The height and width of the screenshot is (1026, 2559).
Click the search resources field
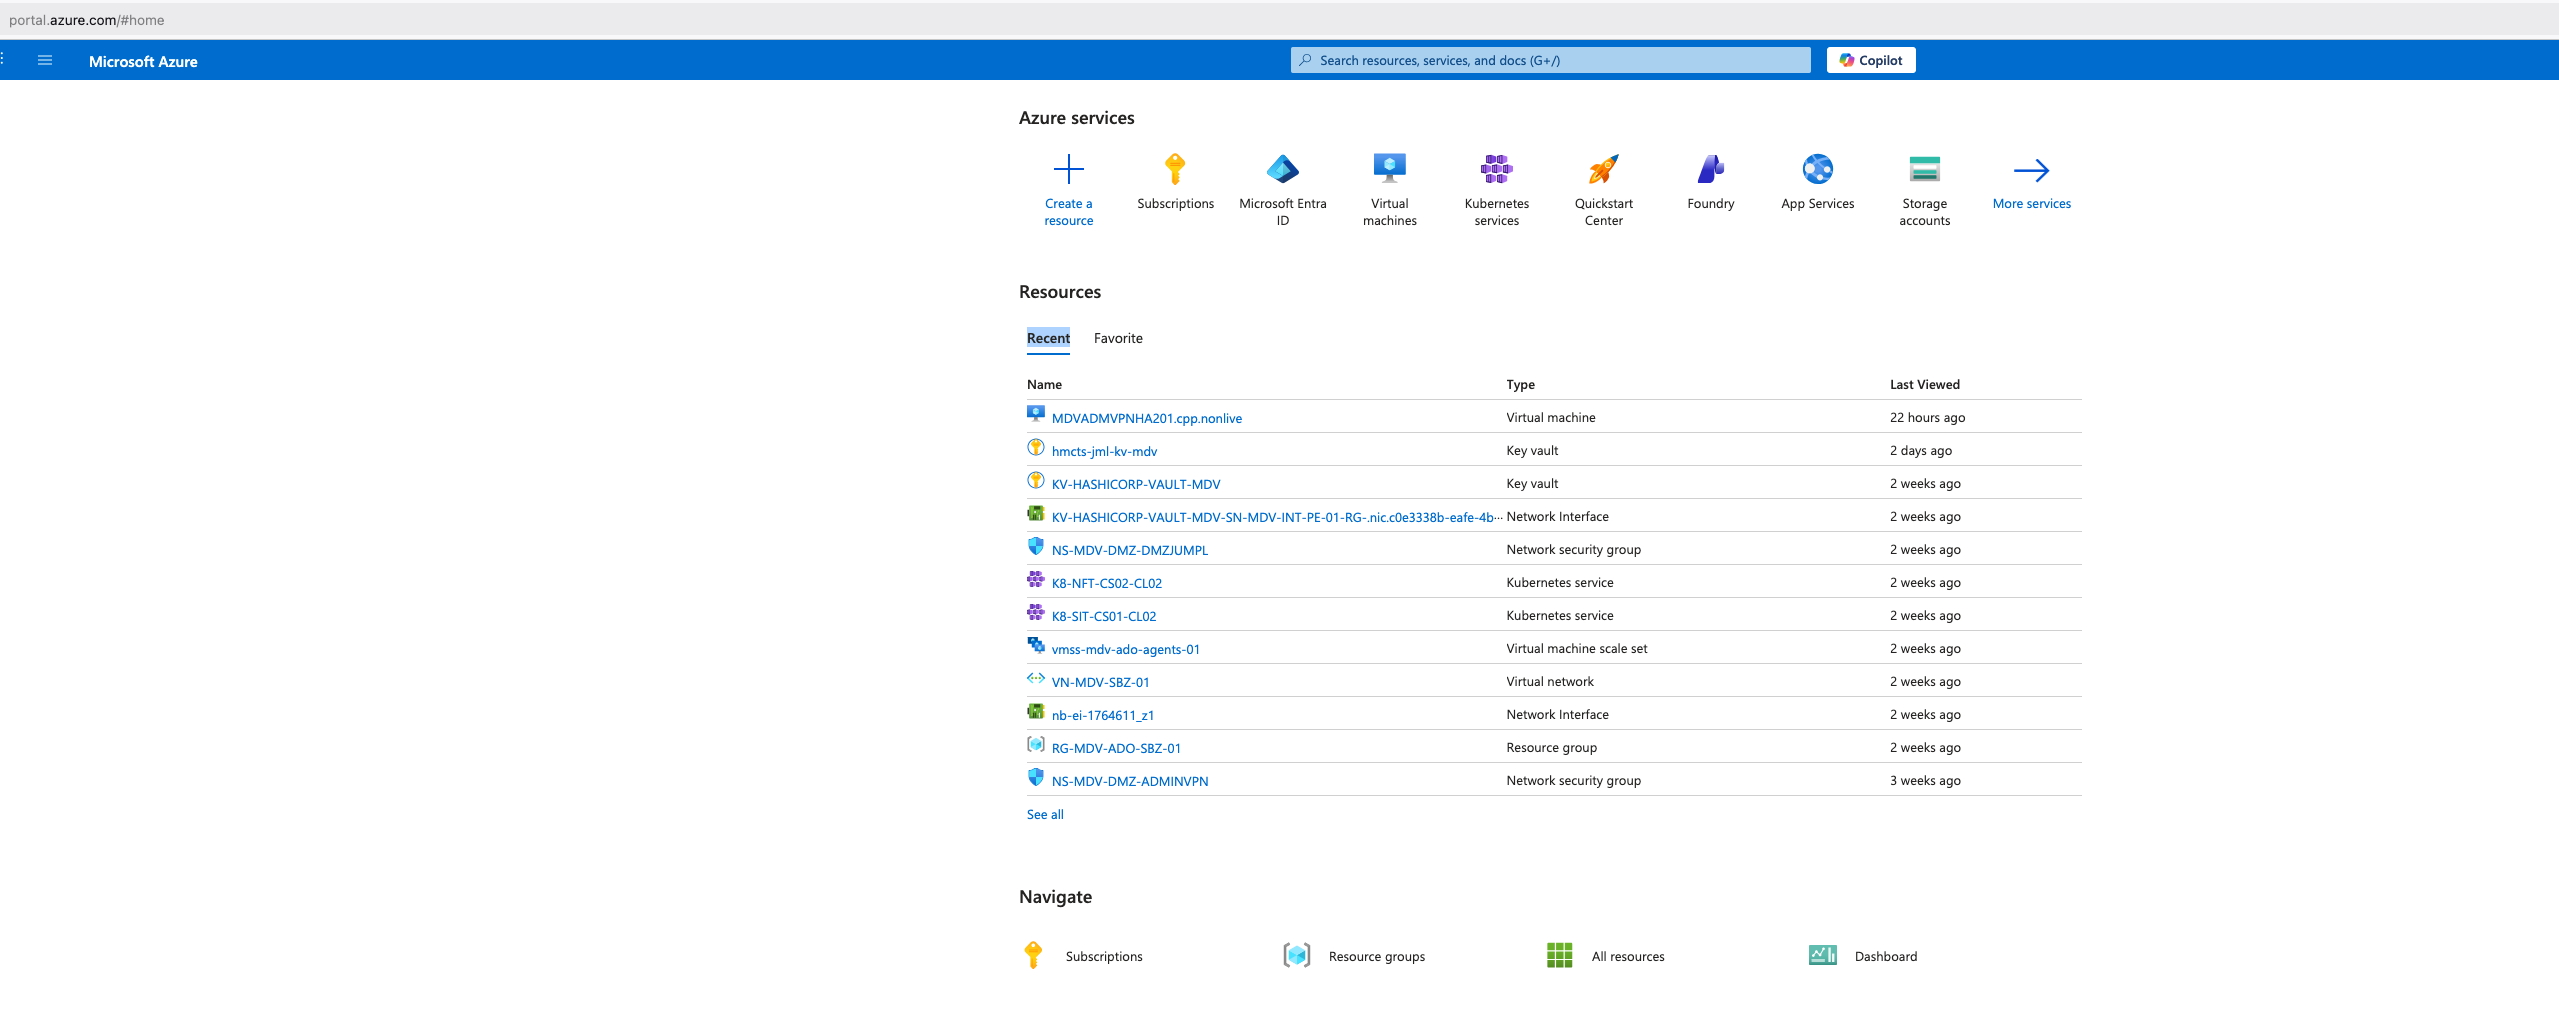point(1548,60)
